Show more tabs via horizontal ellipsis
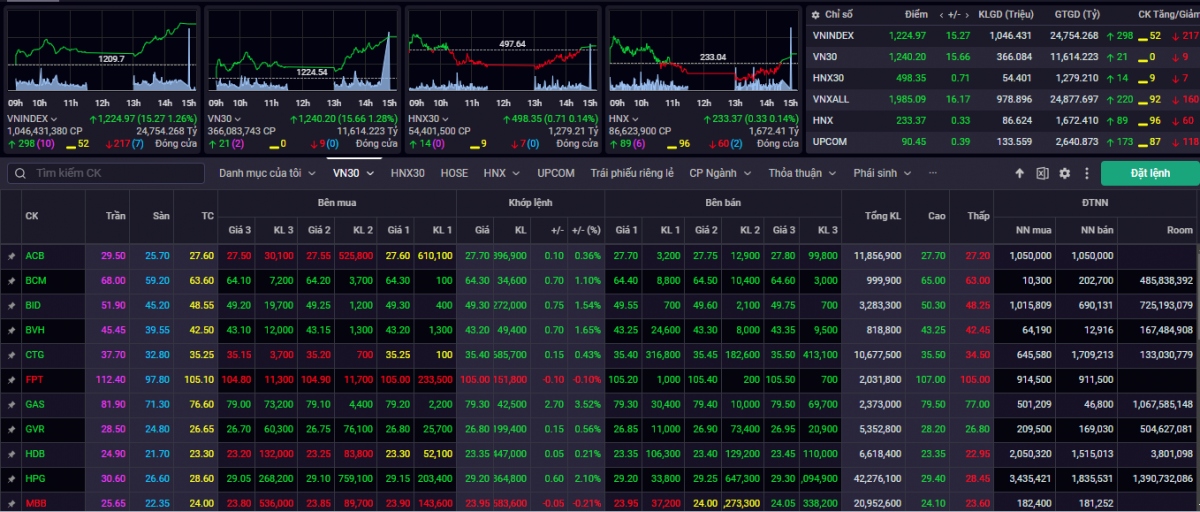 pos(932,173)
